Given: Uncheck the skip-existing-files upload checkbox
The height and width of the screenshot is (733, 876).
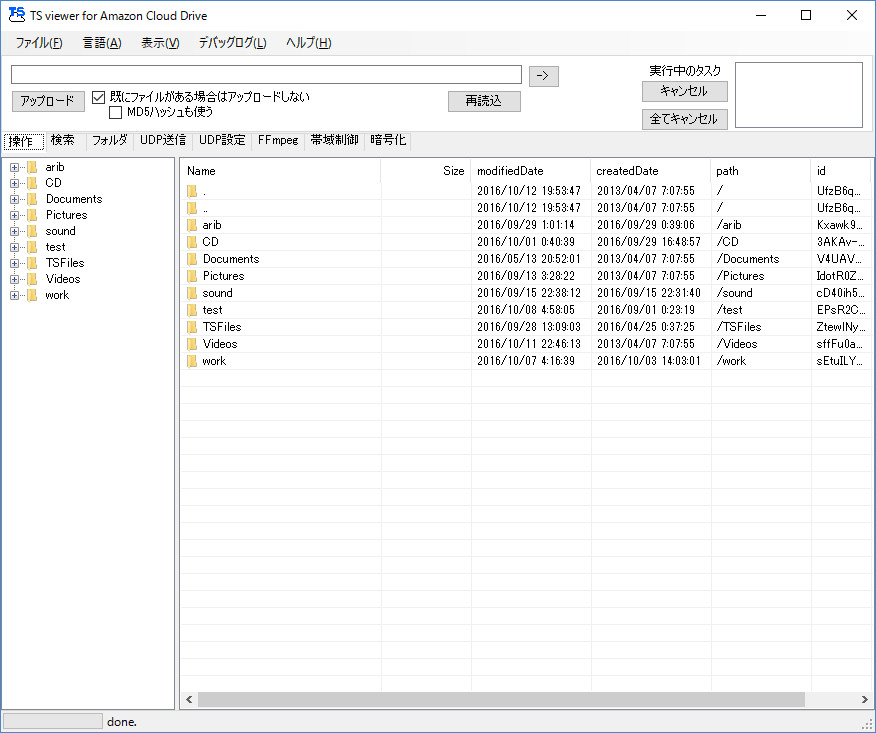Looking at the screenshot, I should click(99, 97).
